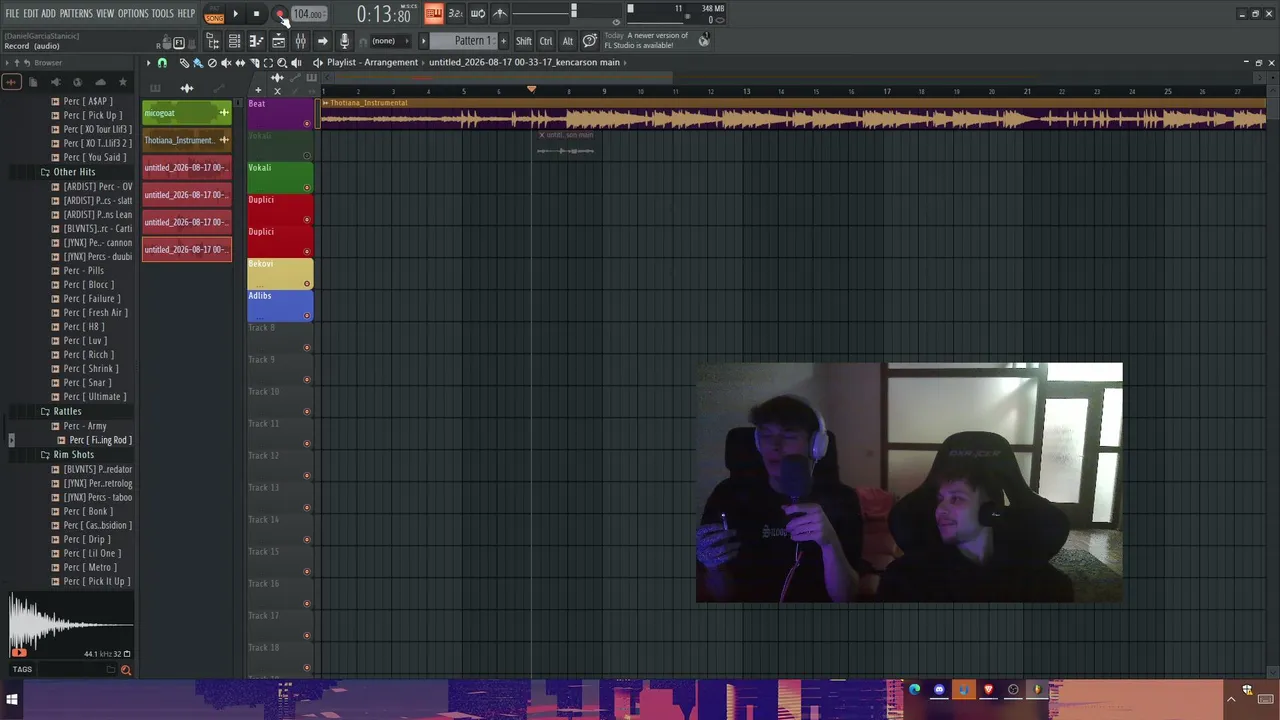Select the playlist Delete tool
1280x720 pixels.
(x=212, y=63)
